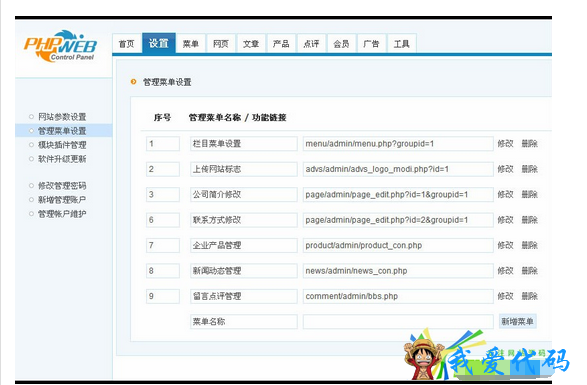Click the order number field showing 6
The height and width of the screenshot is (385, 587).
[163, 220]
